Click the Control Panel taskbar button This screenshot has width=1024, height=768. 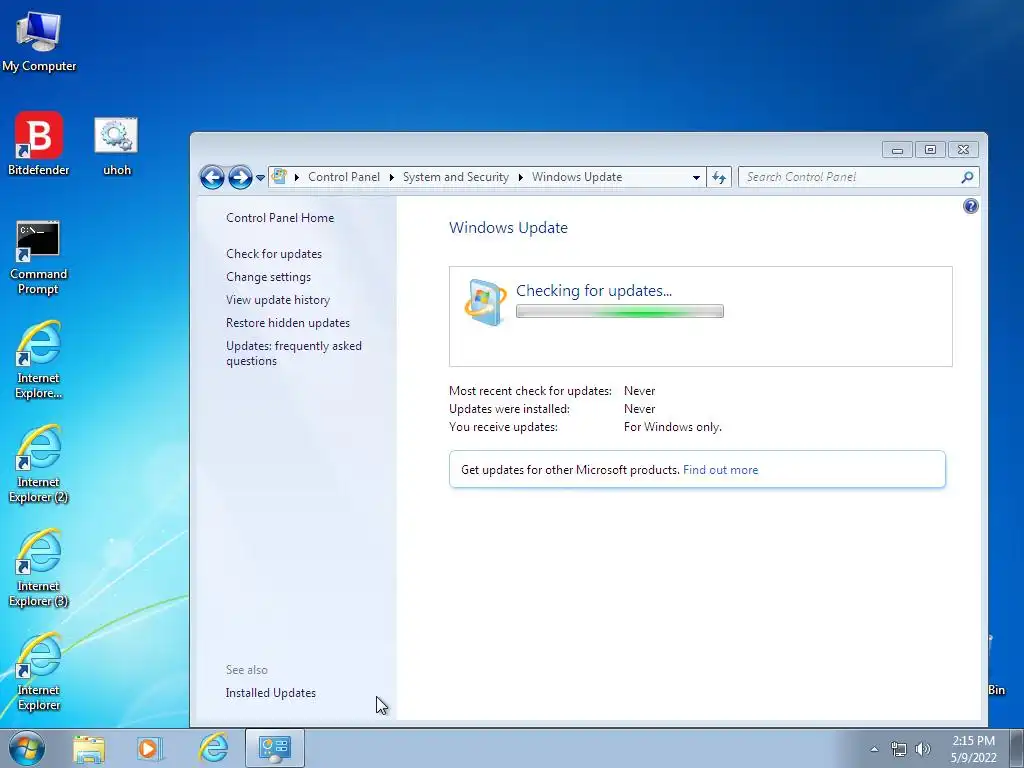point(274,748)
